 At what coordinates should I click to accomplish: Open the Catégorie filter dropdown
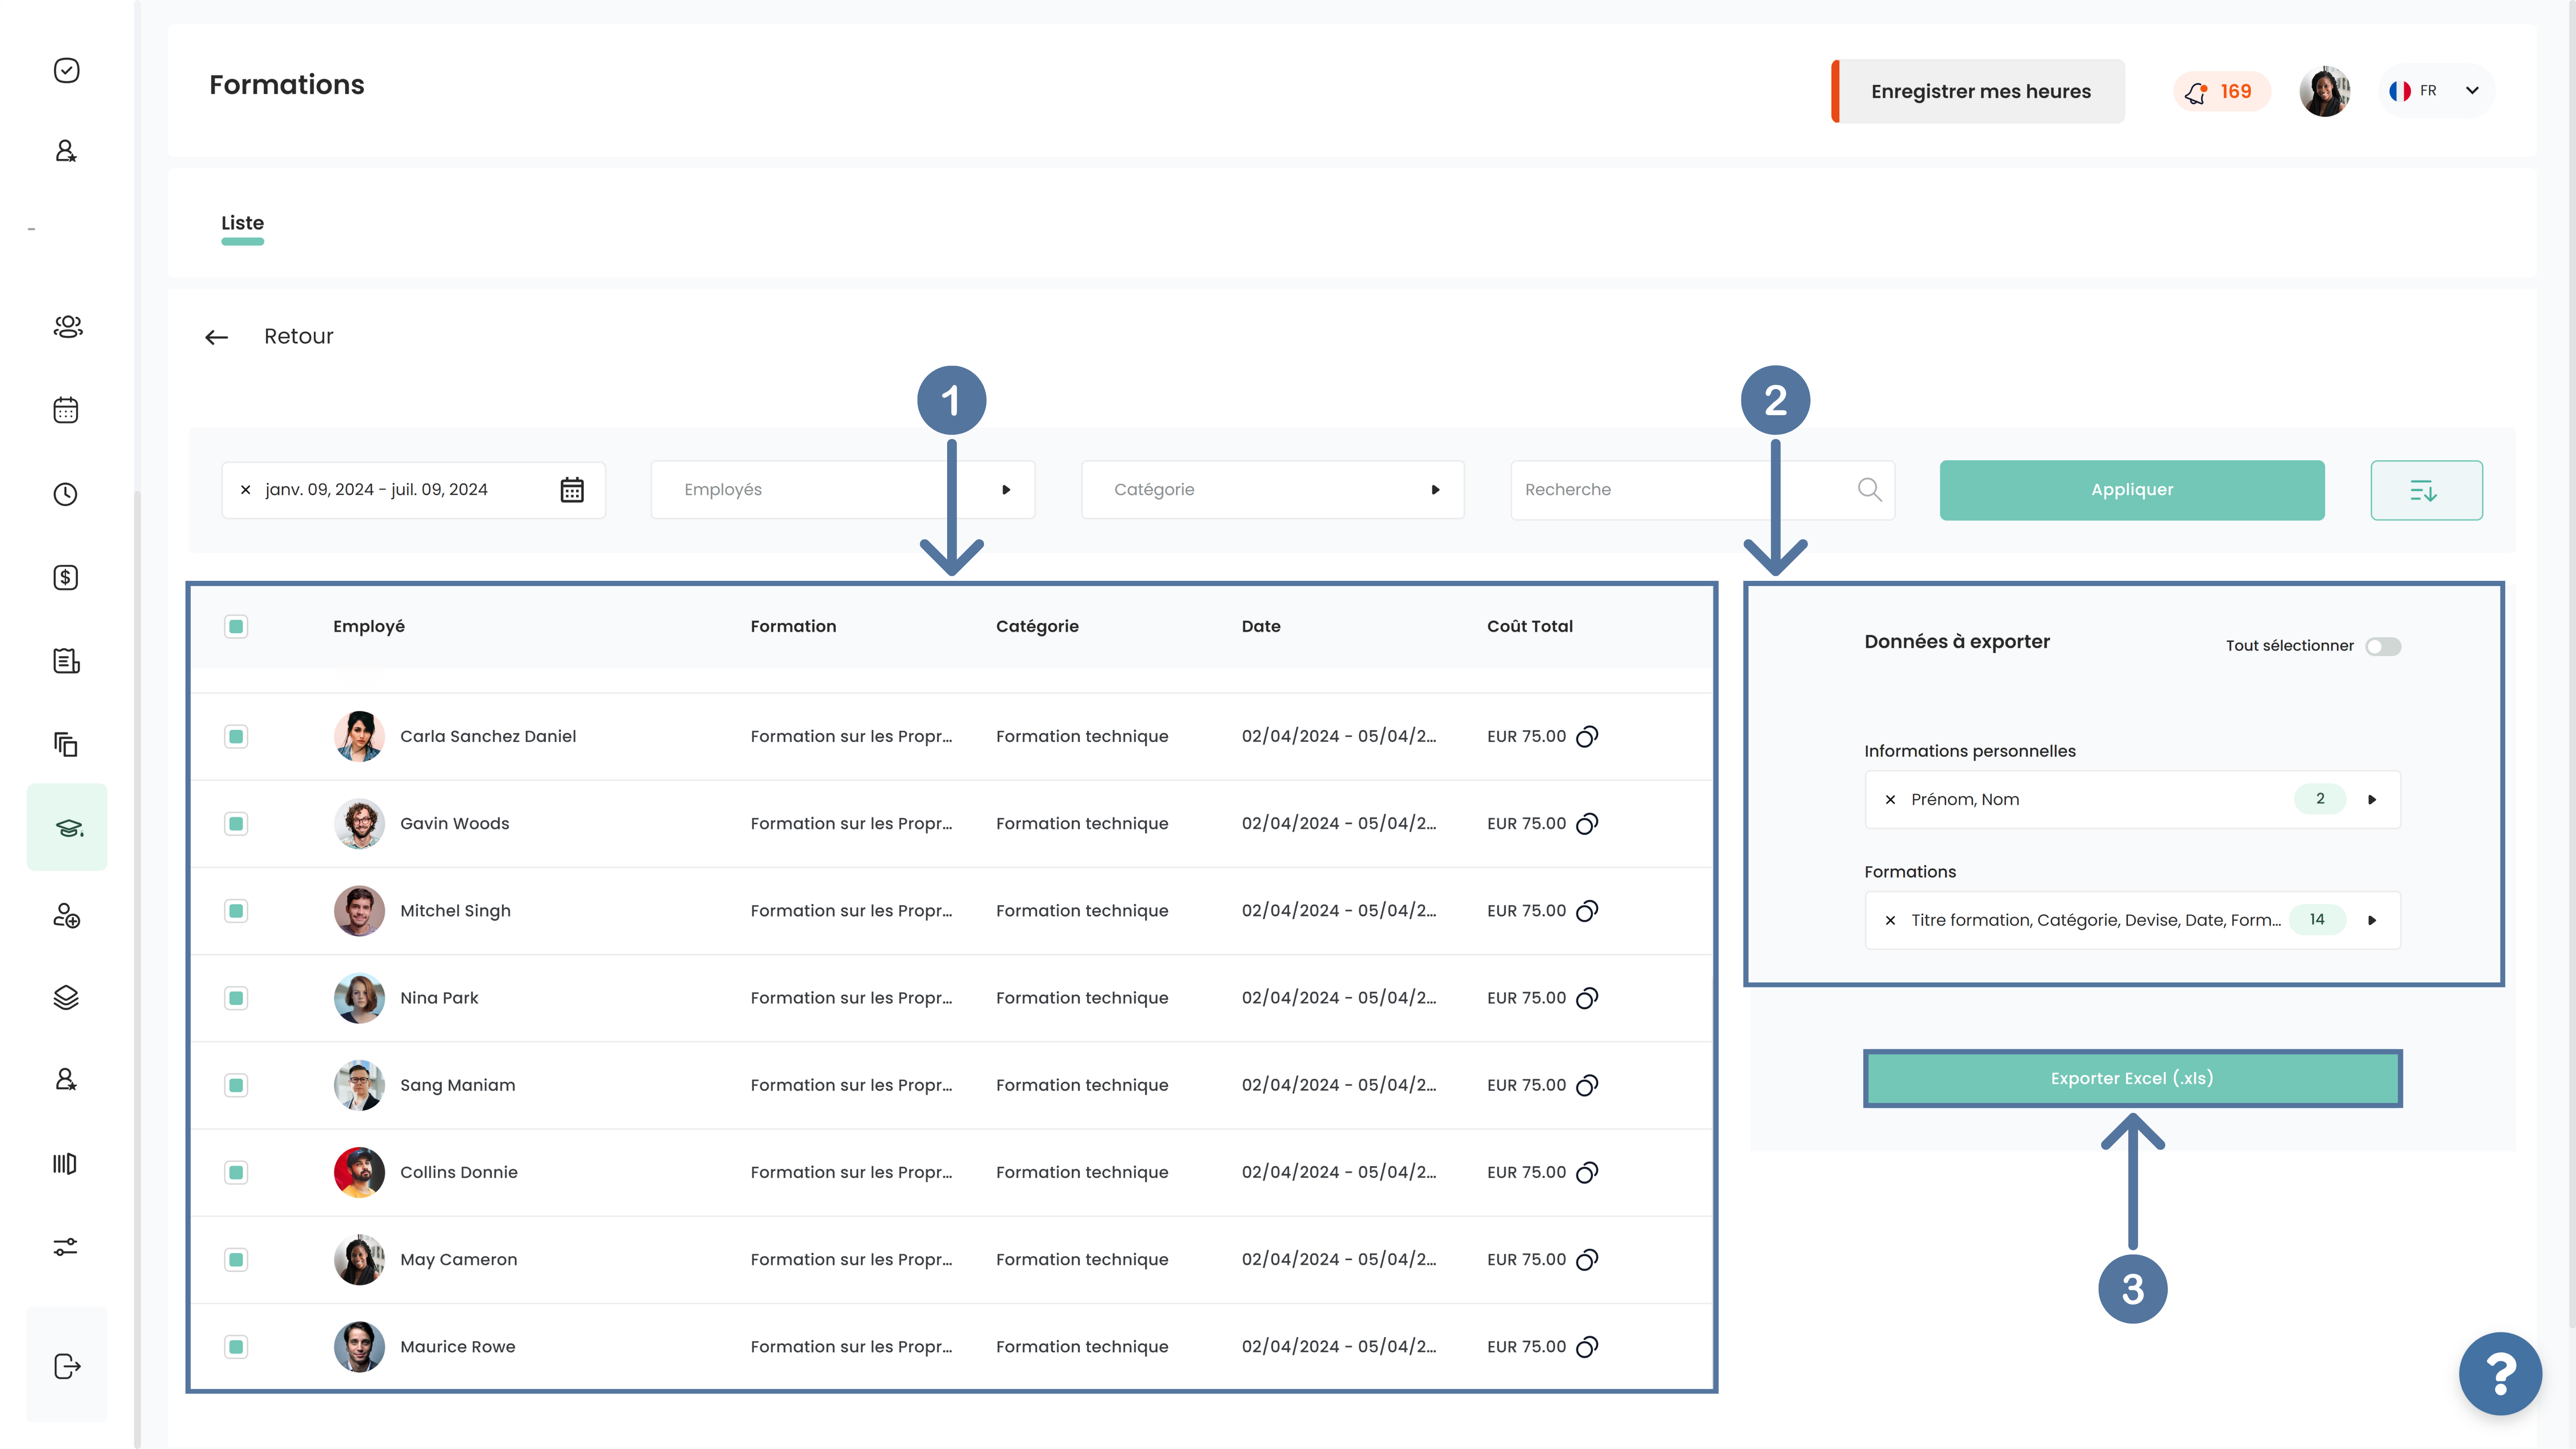(x=1272, y=490)
